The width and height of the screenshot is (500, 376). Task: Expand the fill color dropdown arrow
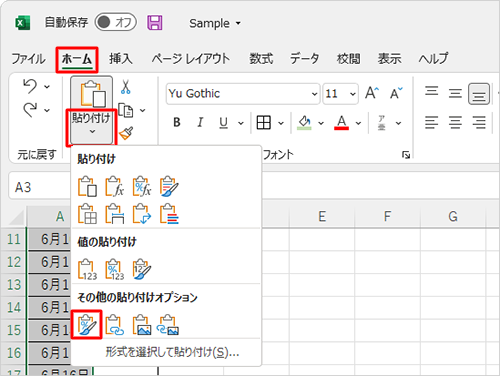tap(321, 123)
